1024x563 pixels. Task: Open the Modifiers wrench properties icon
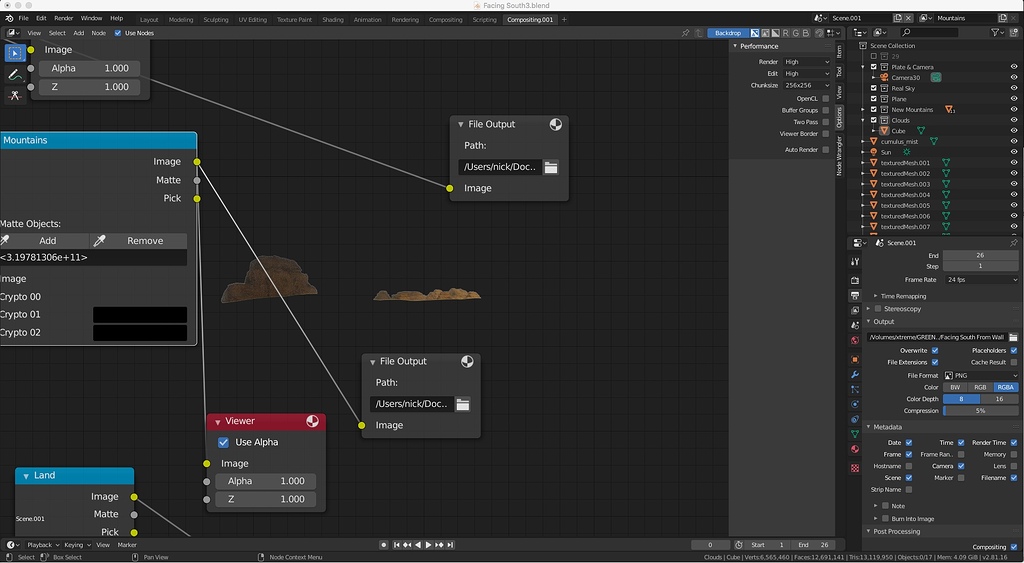[x=855, y=374]
